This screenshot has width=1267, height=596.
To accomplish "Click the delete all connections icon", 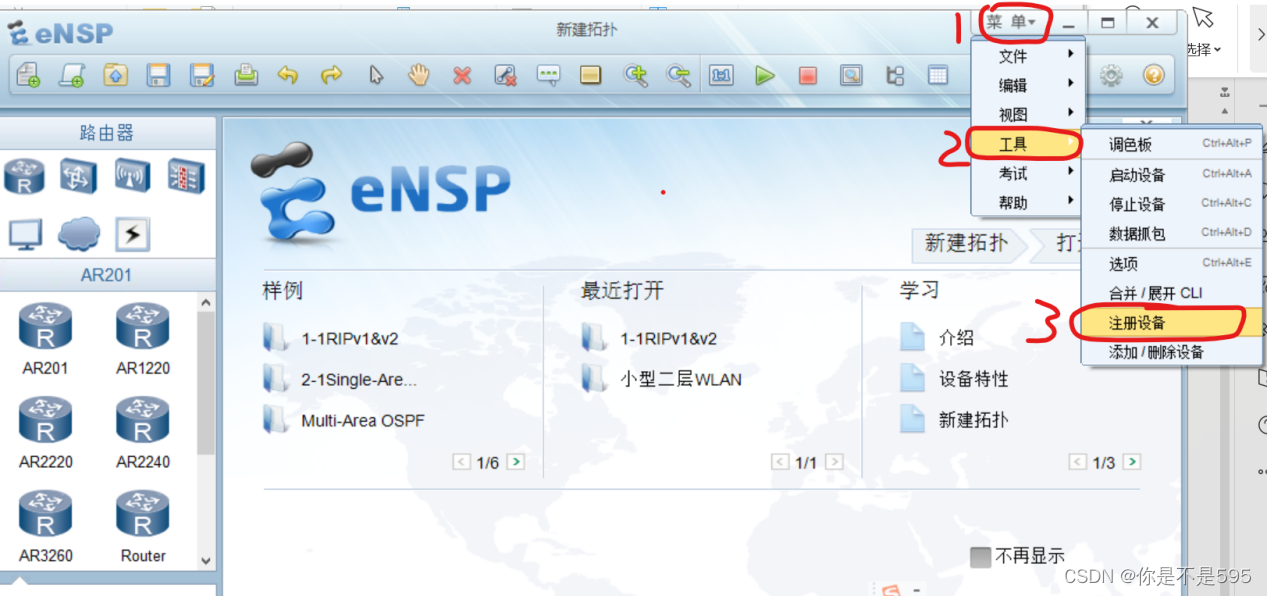I will 505,75.
